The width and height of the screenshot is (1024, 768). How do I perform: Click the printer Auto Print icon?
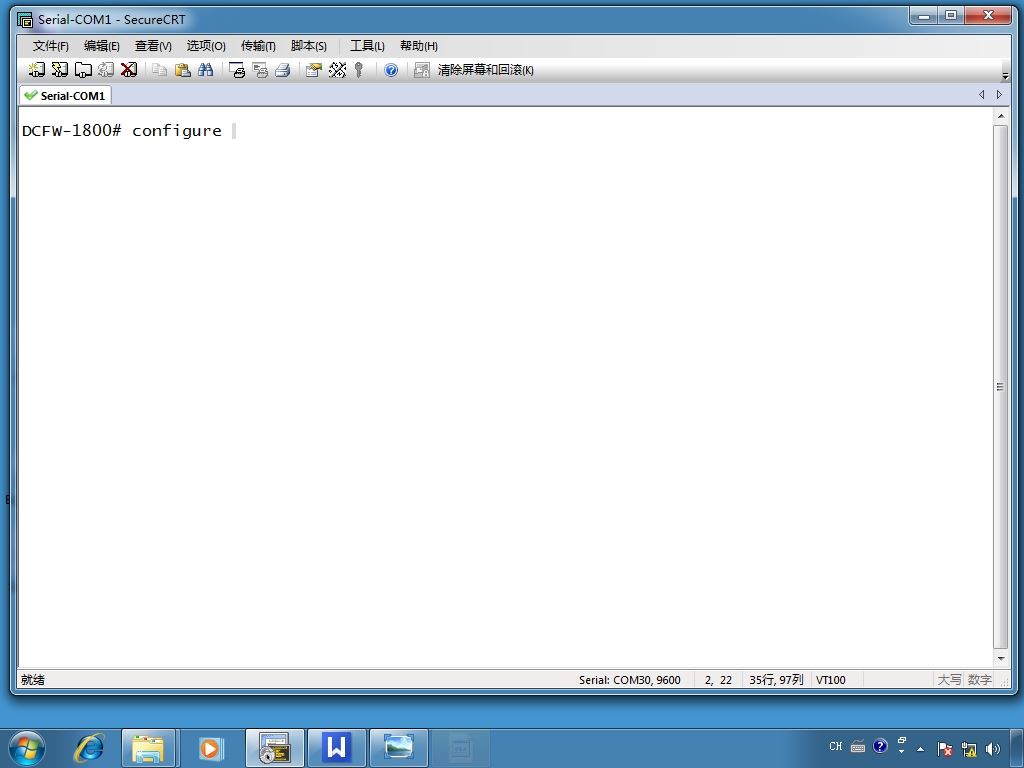[x=283, y=70]
